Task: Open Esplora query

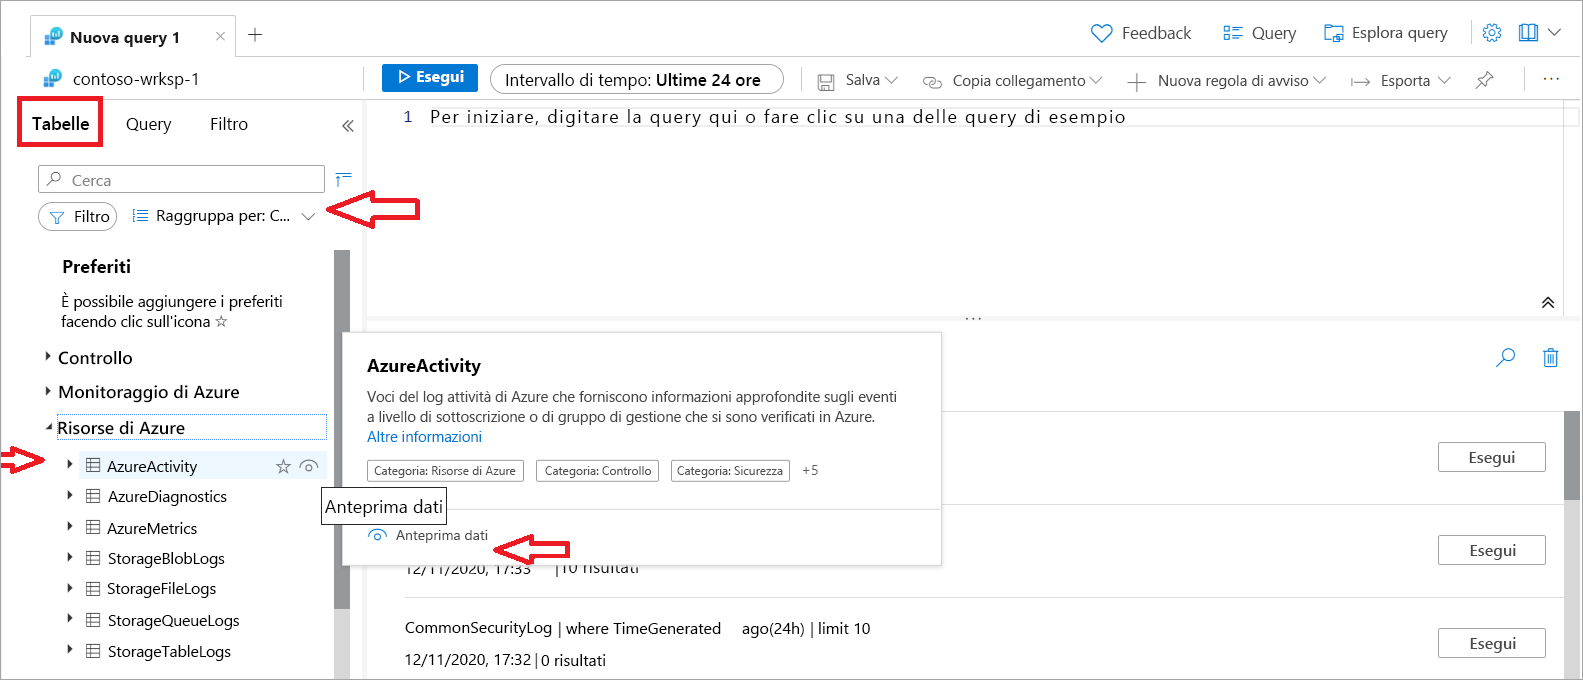Action: tap(1386, 33)
